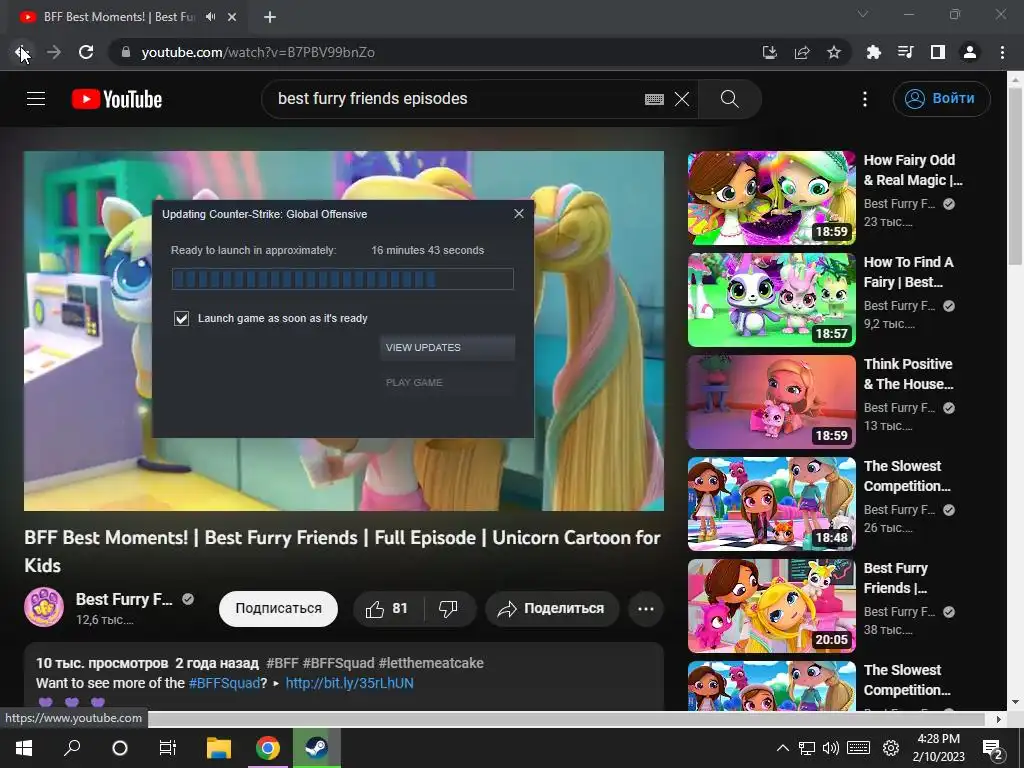Show hidden system tray icons
Image resolution: width=1024 pixels, height=768 pixels.
coord(782,748)
